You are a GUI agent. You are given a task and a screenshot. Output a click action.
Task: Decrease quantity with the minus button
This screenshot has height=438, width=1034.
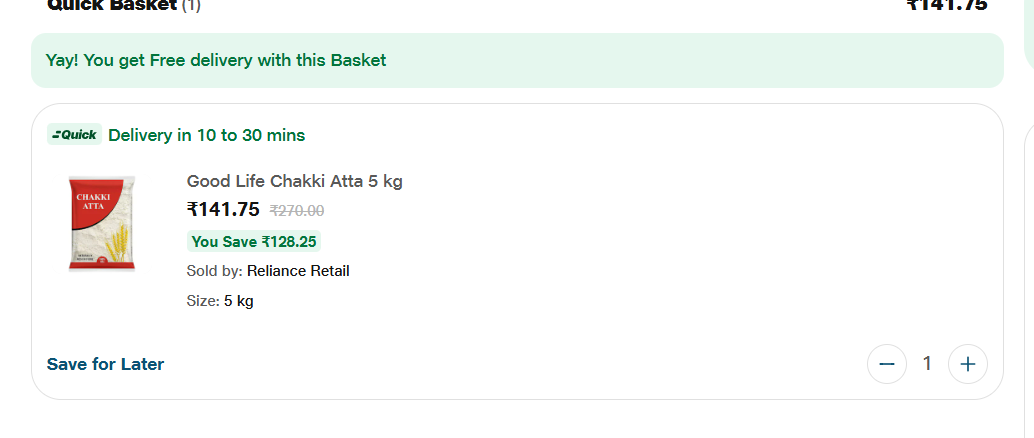click(886, 364)
